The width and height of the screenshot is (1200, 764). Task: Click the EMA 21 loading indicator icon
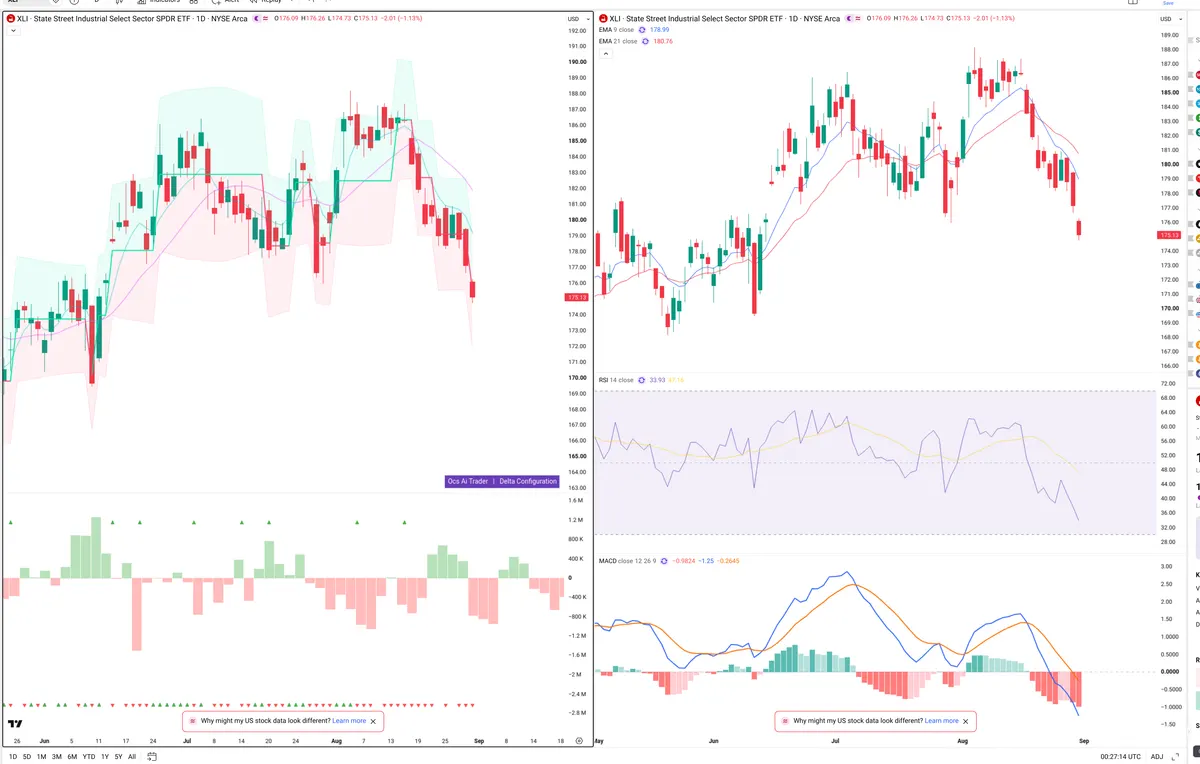click(646, 42)
